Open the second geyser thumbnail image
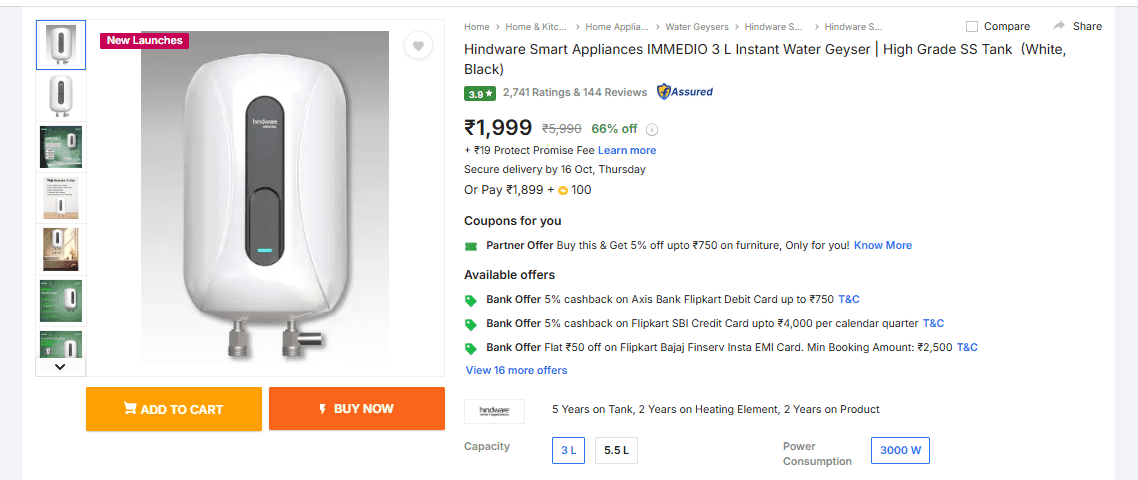 (61, 96)
